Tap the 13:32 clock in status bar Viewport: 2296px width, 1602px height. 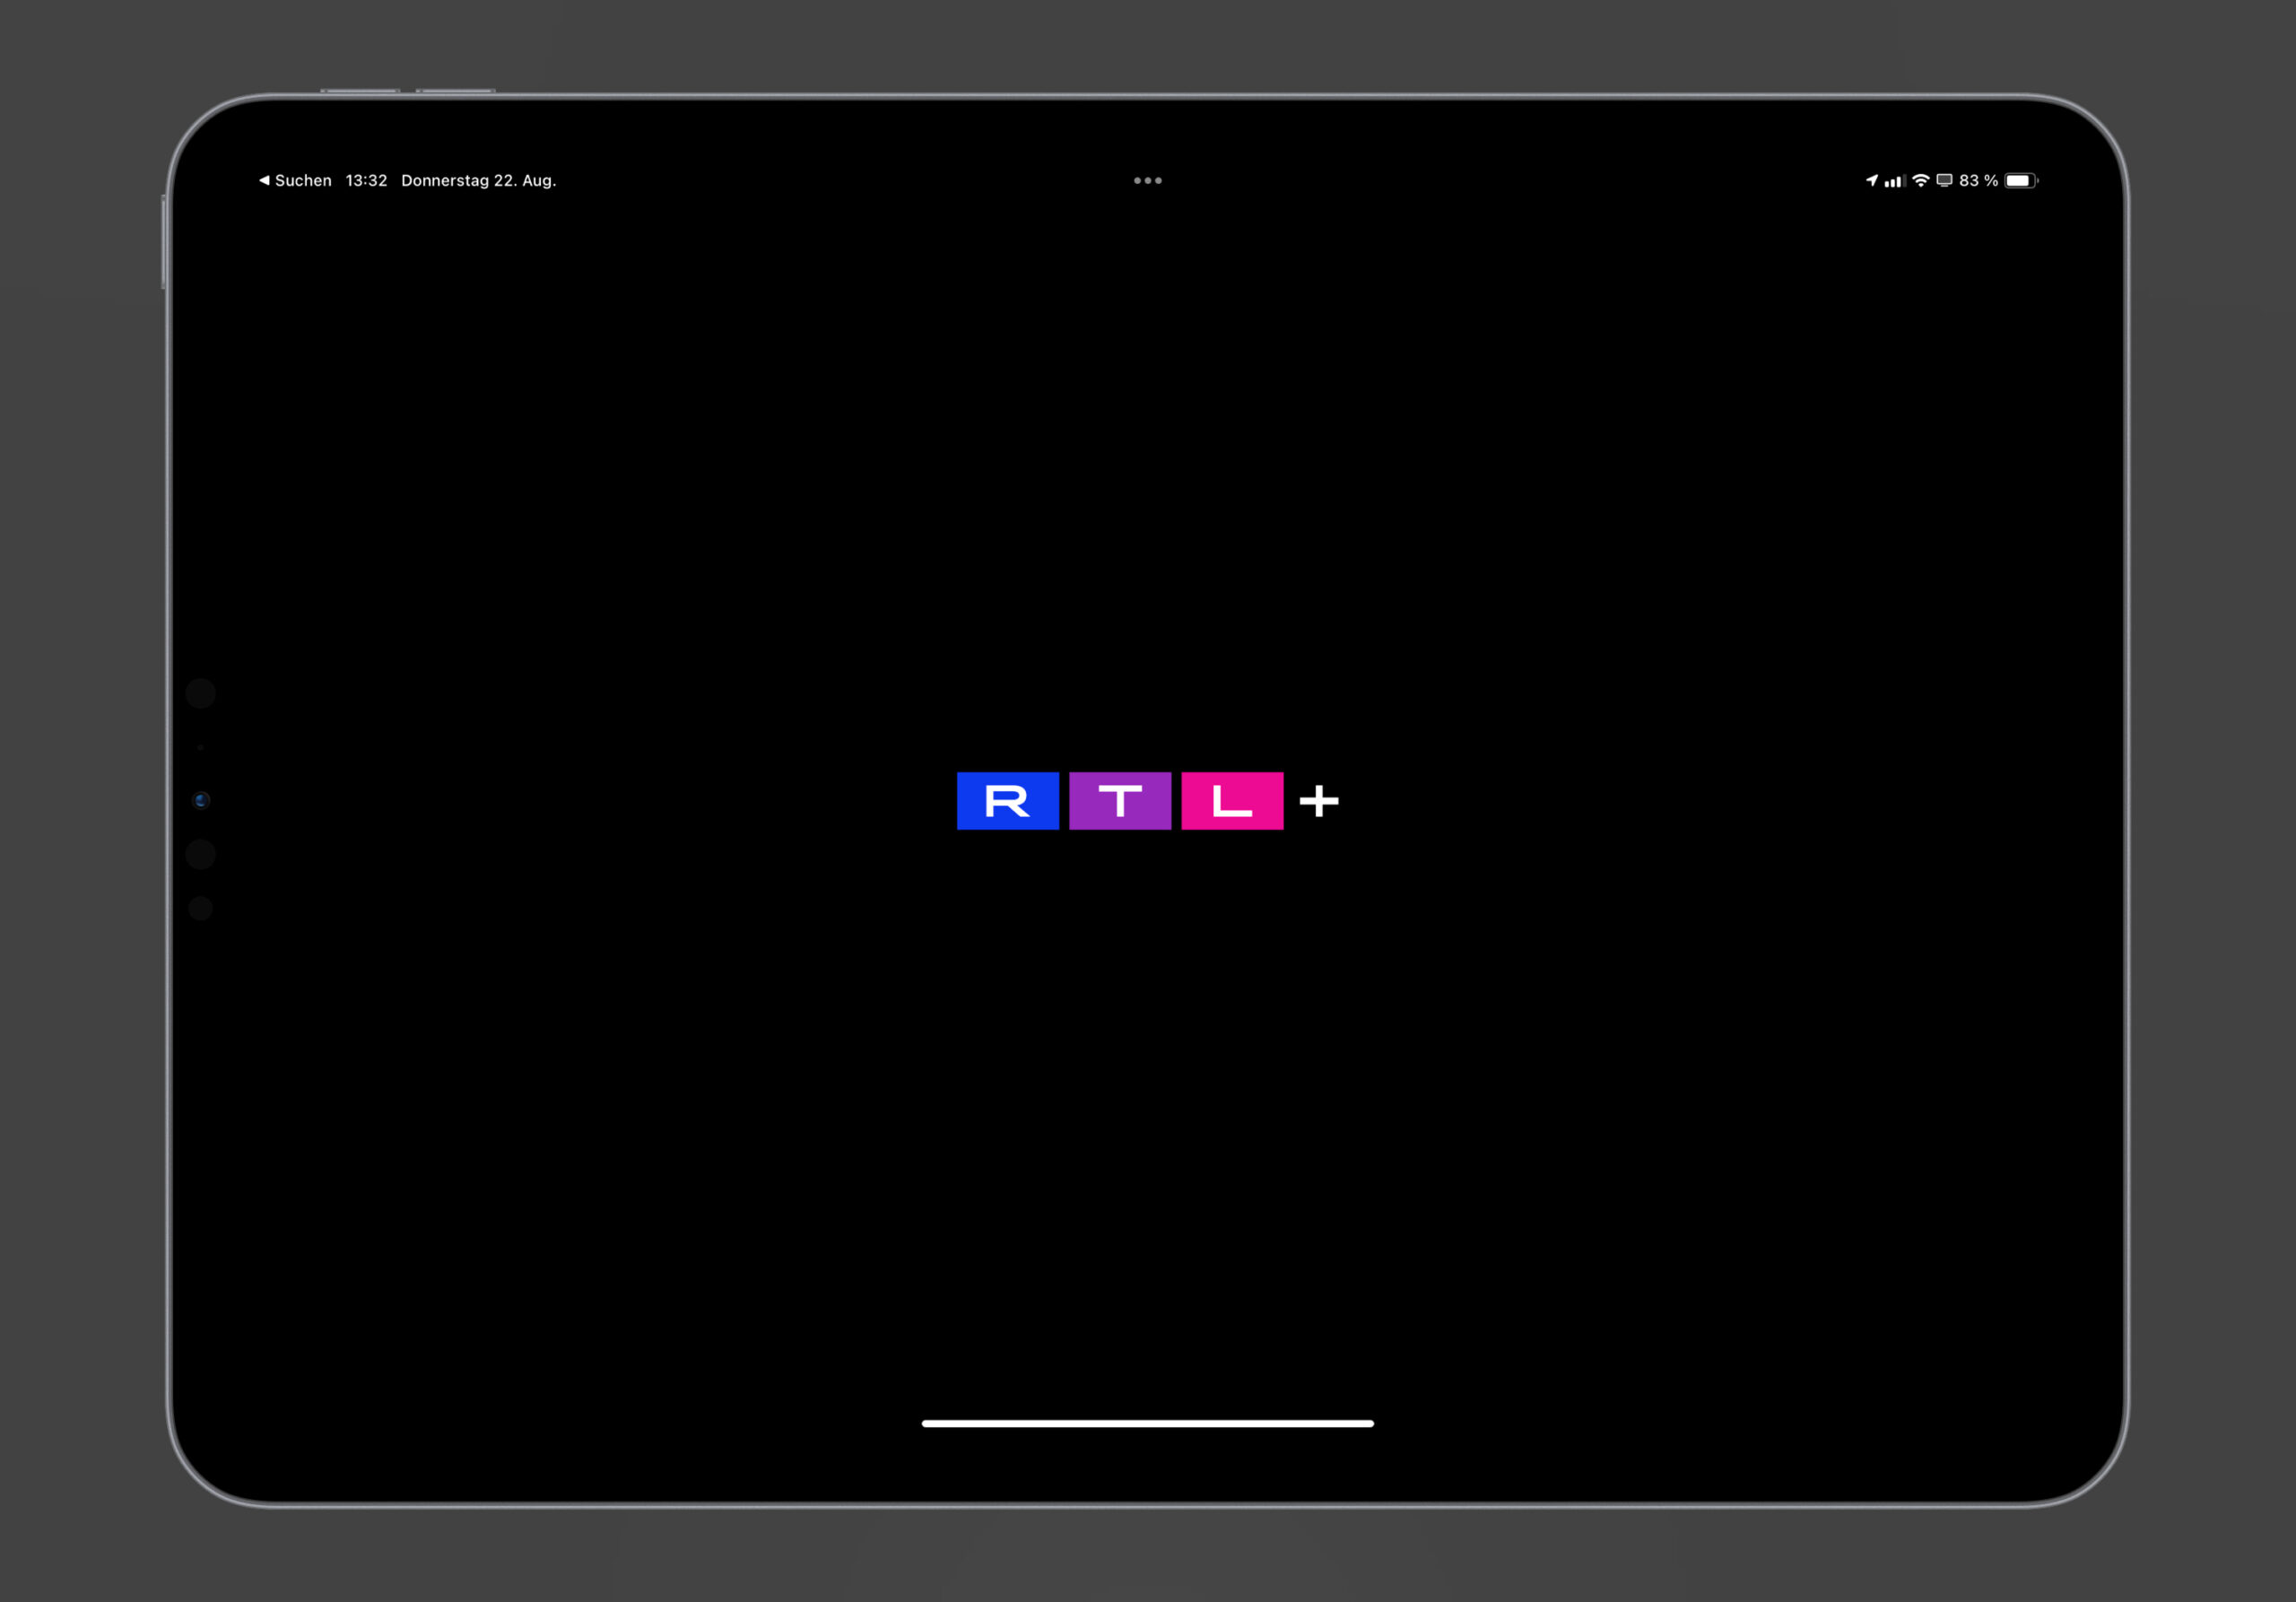click(x=366, y=181)
